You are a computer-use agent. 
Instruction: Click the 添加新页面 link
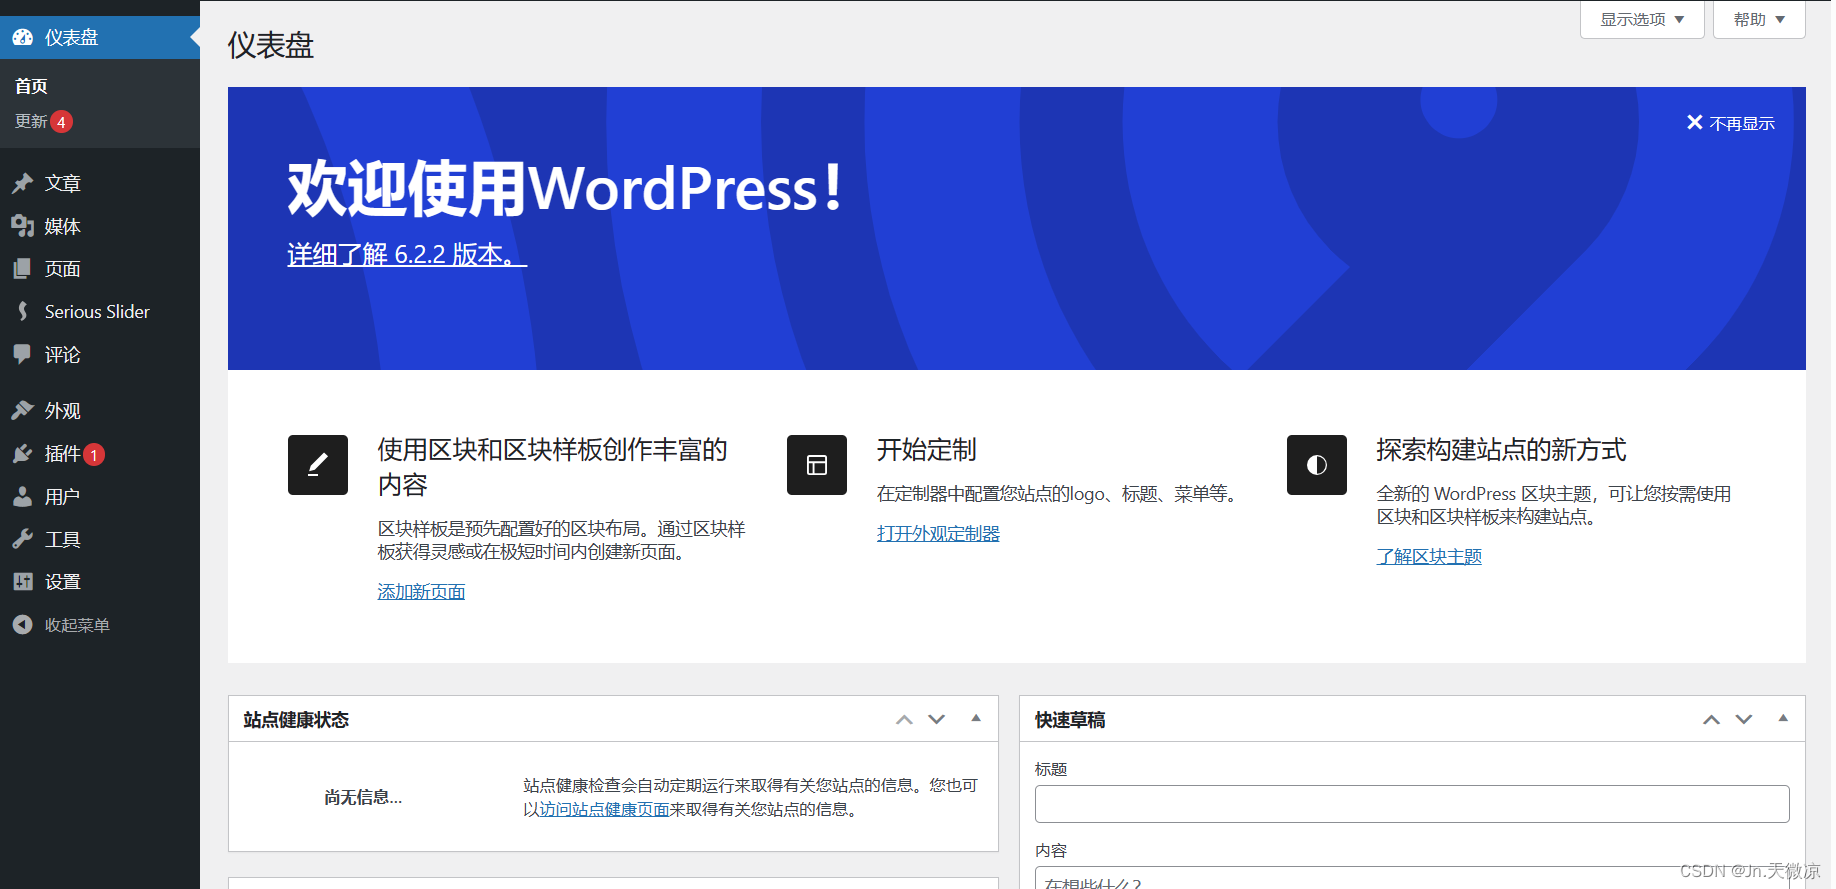pos(421,592)
